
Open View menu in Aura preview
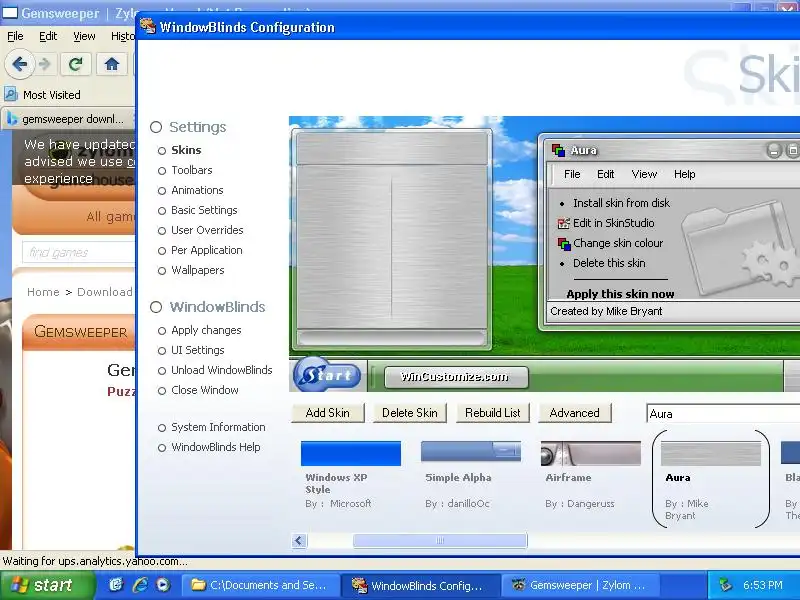point(644,174)
